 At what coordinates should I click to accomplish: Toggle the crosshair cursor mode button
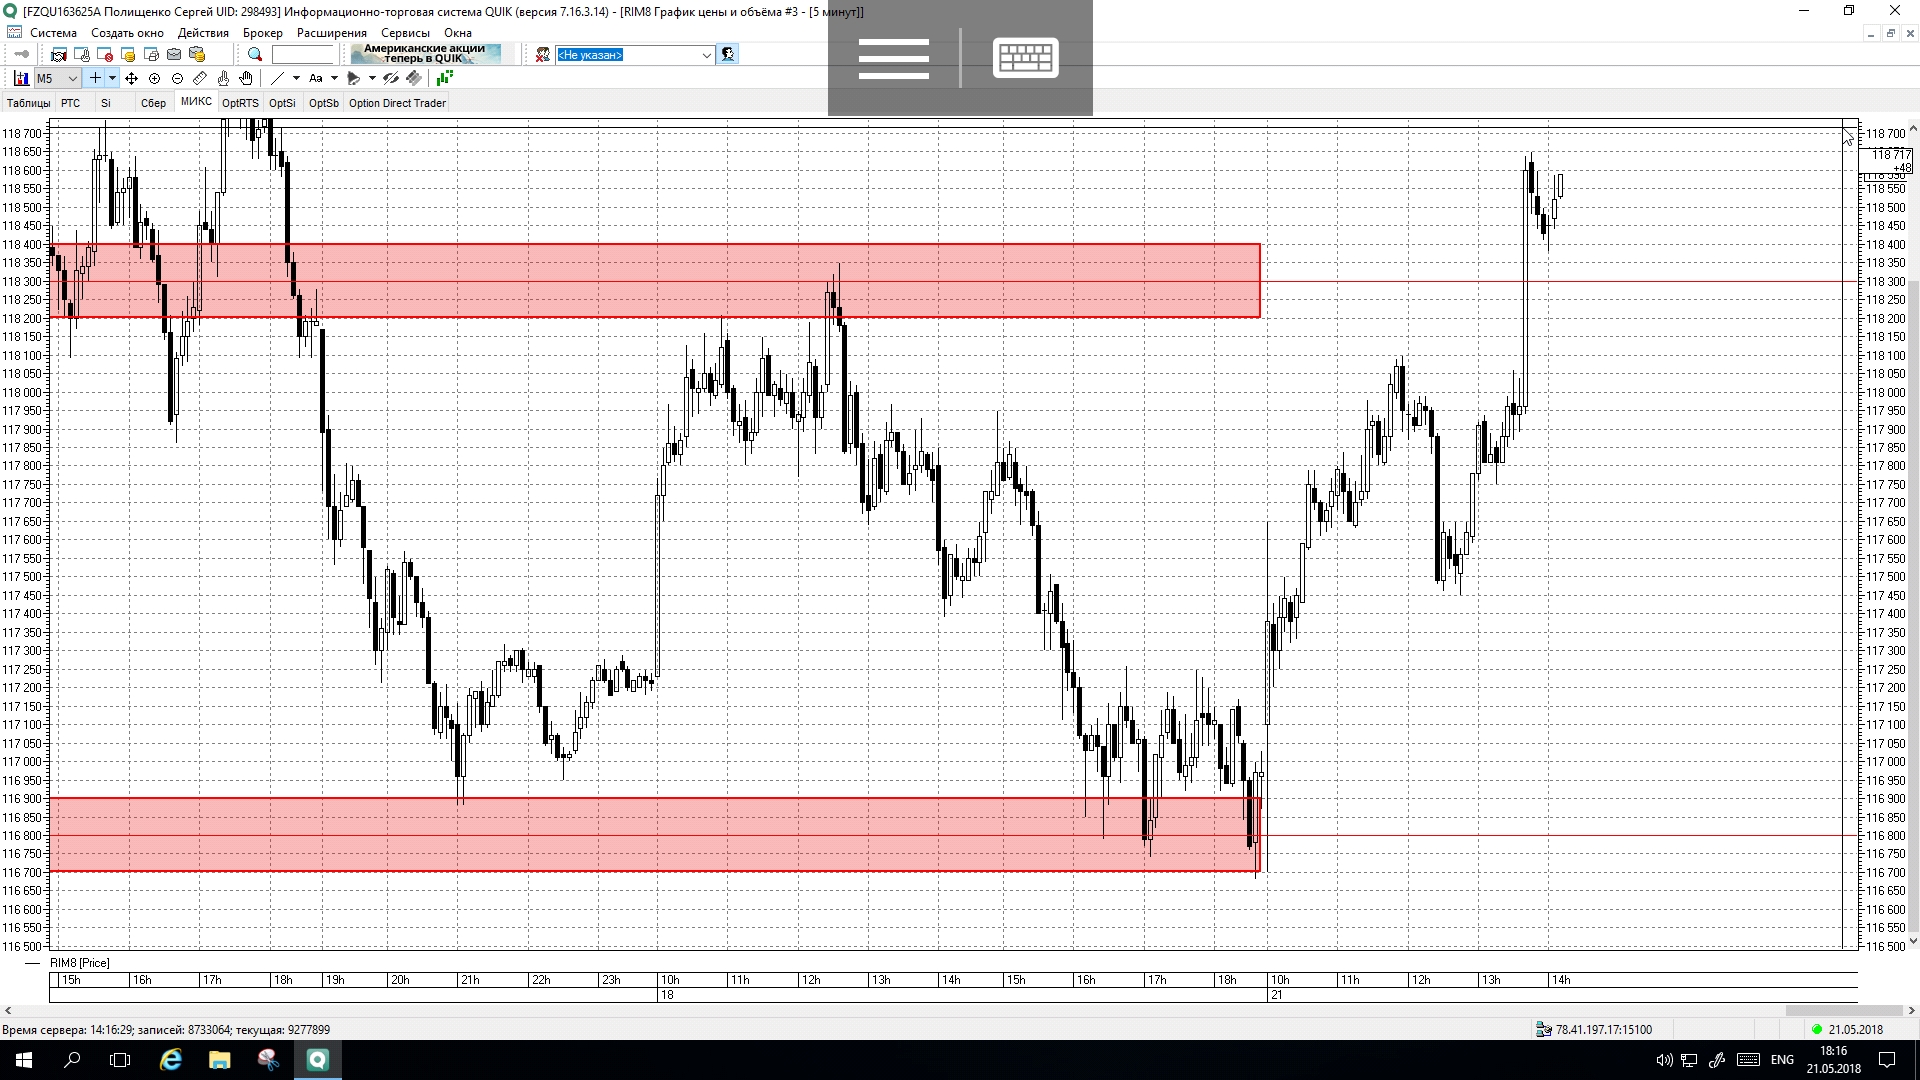pyautogui.click(x=95, y=78)
